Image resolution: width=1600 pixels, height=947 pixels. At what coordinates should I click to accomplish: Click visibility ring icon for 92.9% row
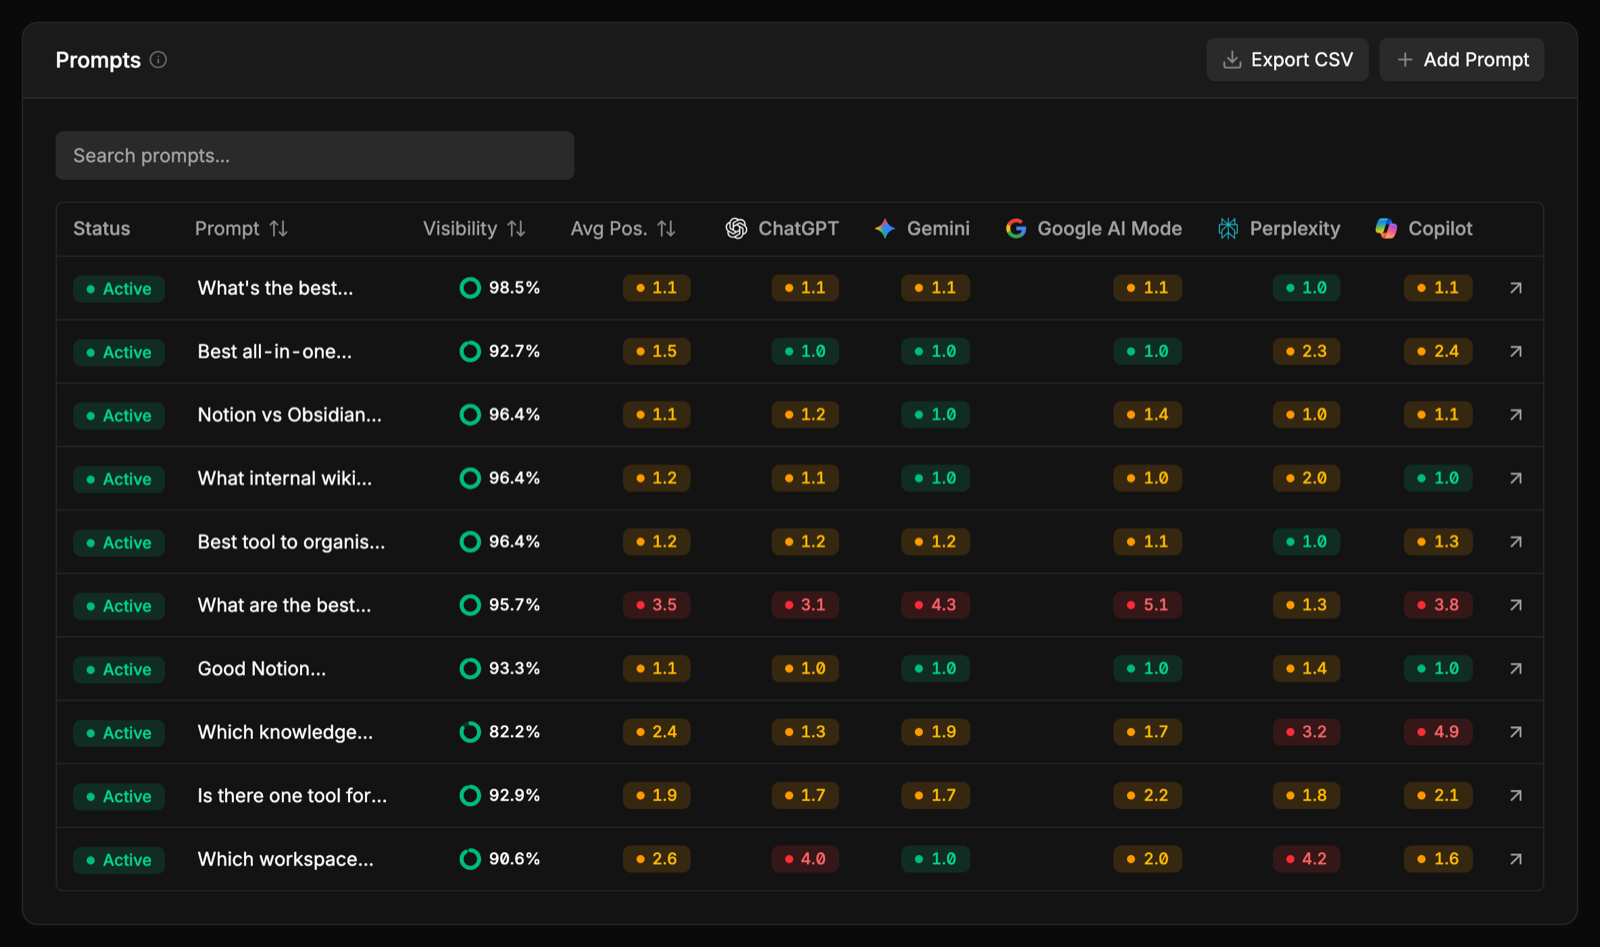coord(470,796)
